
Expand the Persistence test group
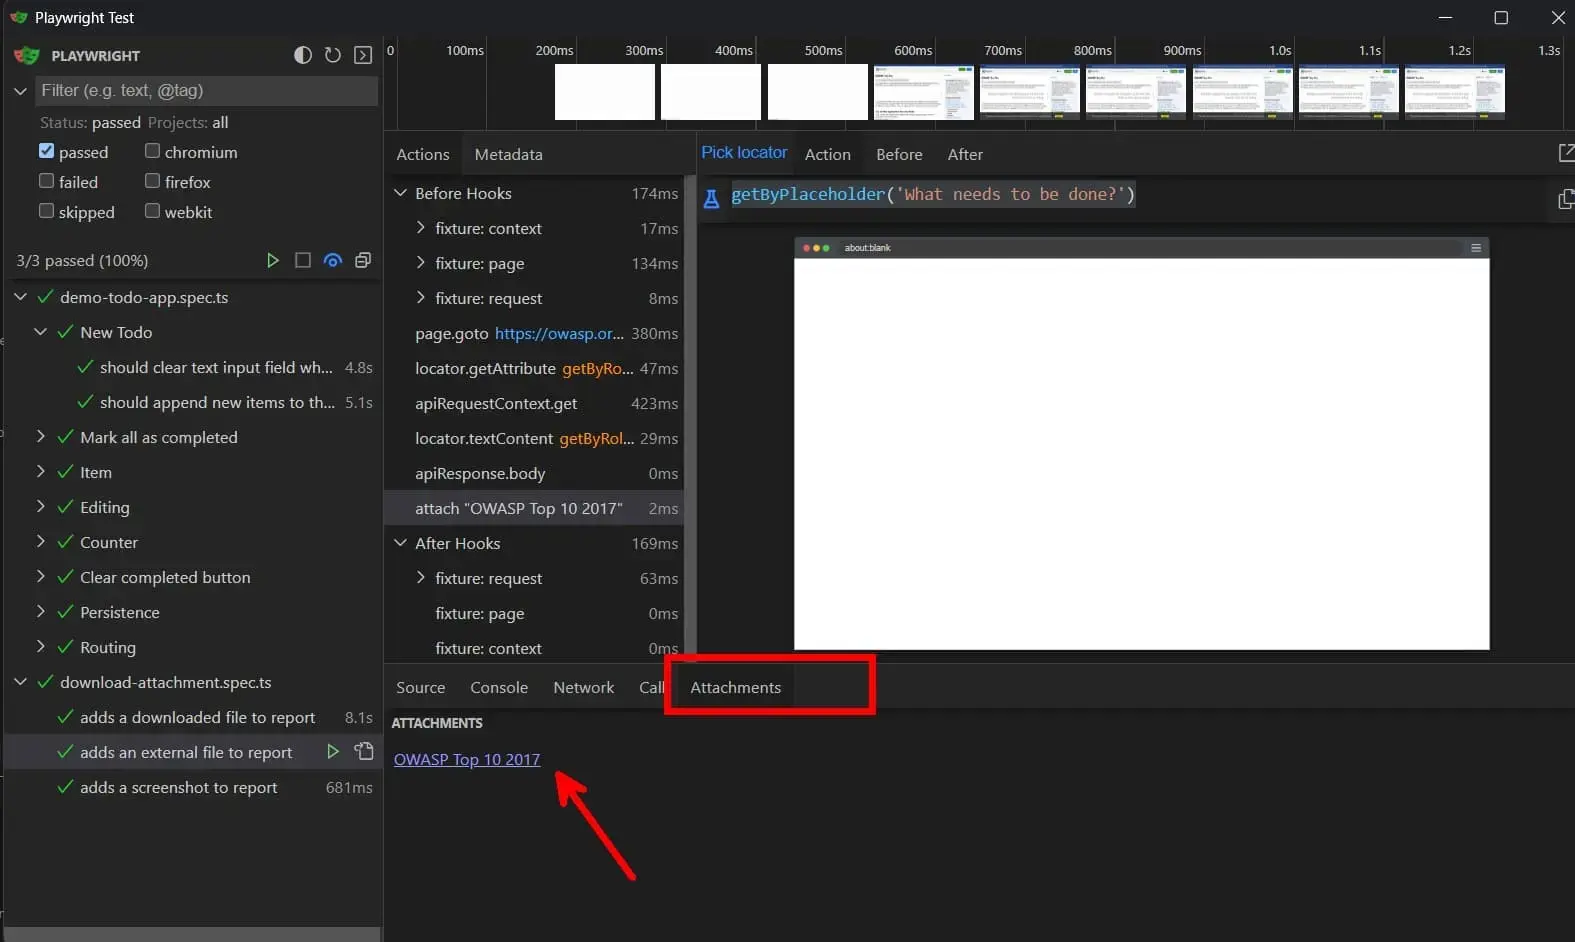[x=40, y=612]
